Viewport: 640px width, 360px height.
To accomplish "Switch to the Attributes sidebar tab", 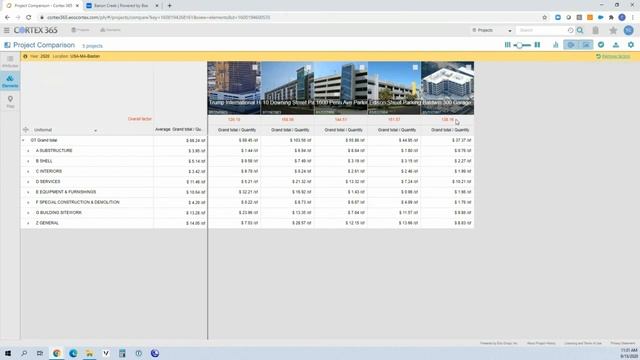I will click(x=10, y=62).
